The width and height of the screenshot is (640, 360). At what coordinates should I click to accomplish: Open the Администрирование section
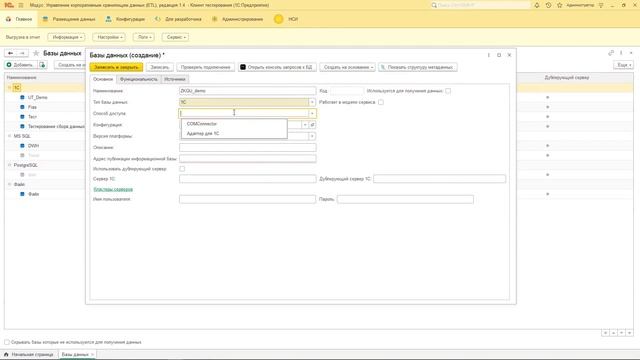coord(238,19)
